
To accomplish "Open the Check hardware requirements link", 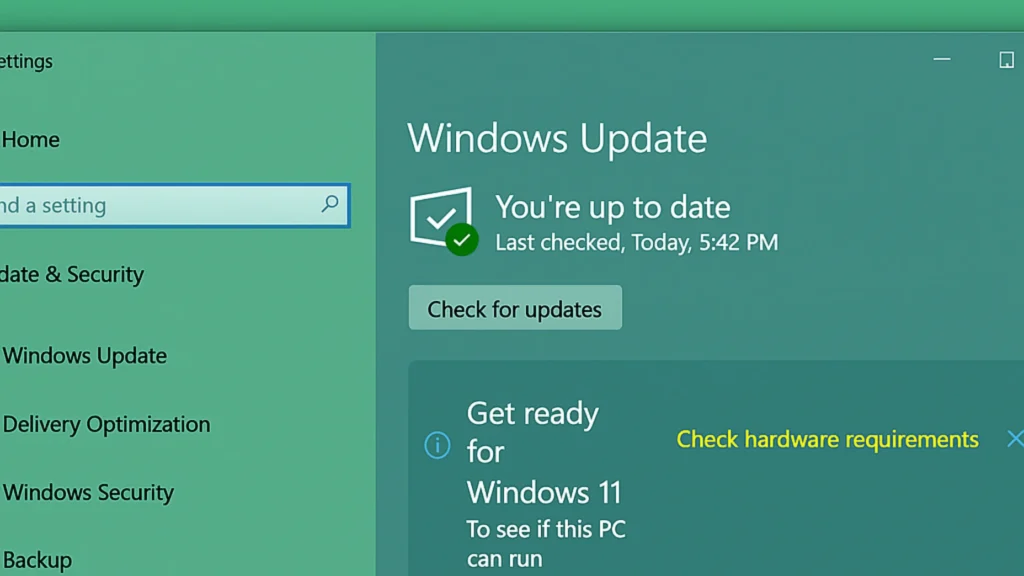I will tap(827, 439).
